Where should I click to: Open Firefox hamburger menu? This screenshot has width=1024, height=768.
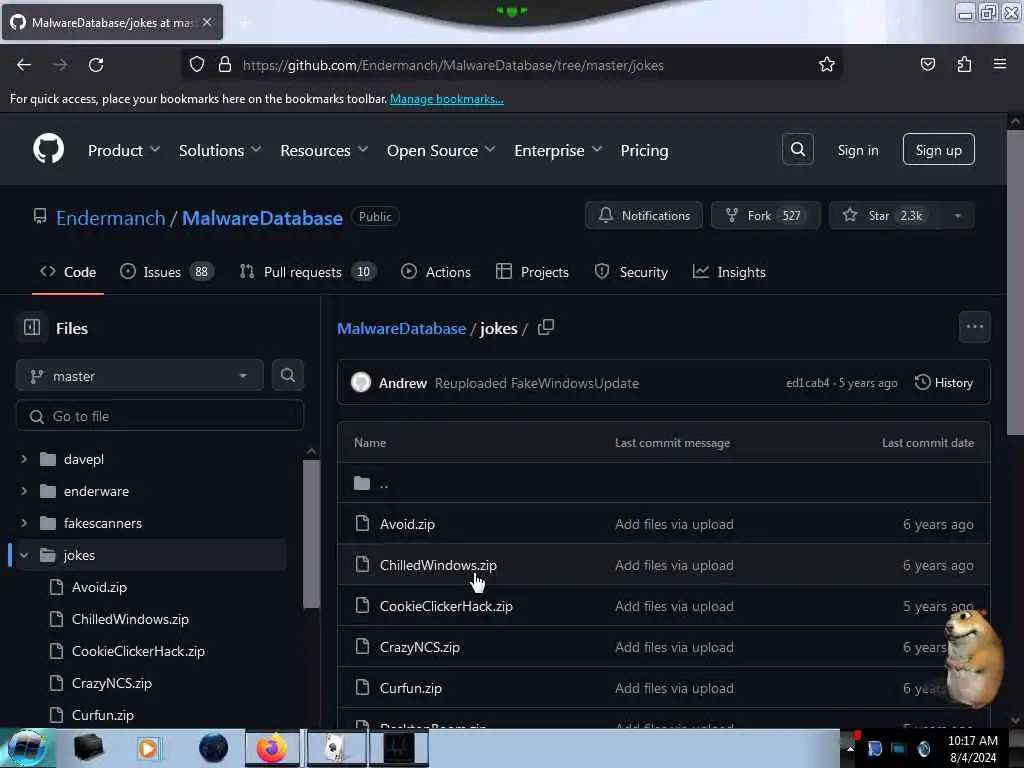999,64
